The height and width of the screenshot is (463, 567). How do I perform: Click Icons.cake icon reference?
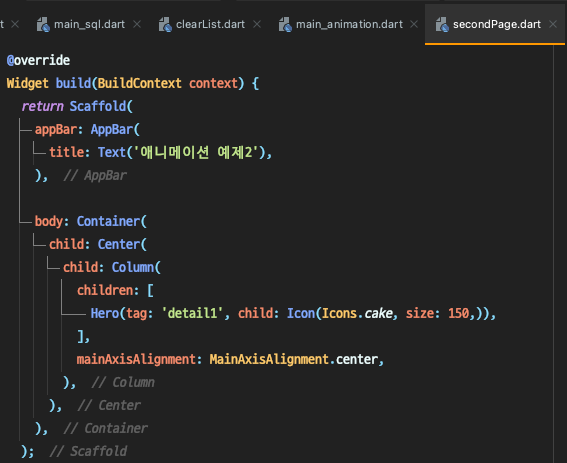click(x=358, y=313)
